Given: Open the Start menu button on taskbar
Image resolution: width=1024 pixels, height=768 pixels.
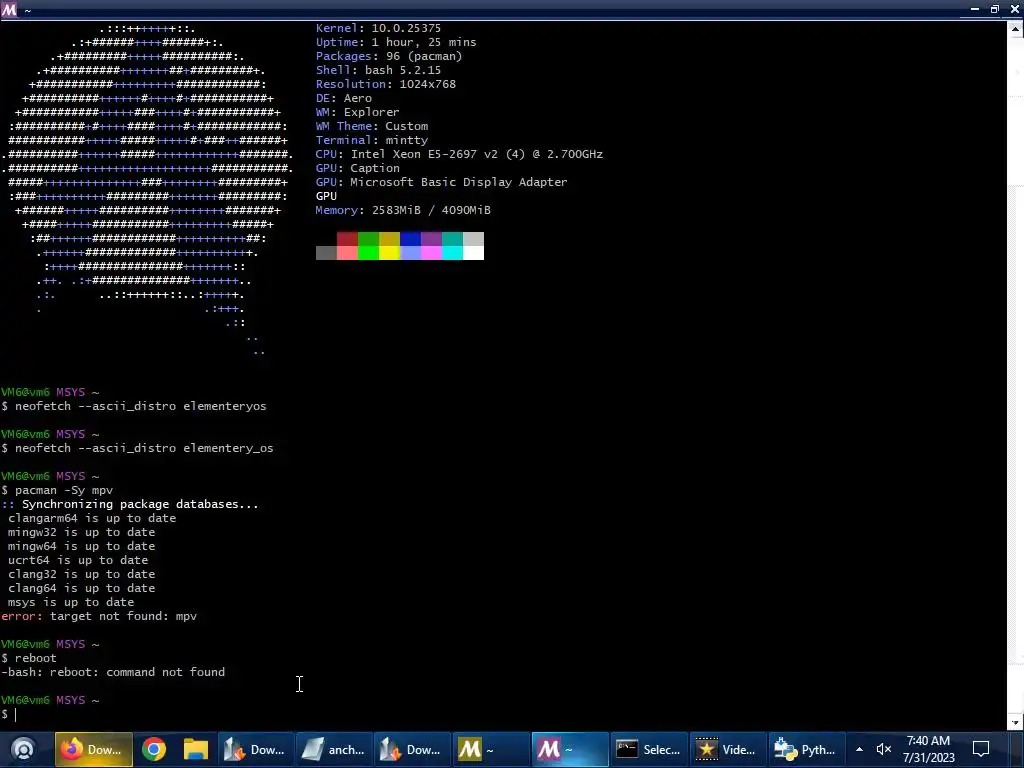Looking at the screenshot, I should pyautogui.click(x=23, y=749).
